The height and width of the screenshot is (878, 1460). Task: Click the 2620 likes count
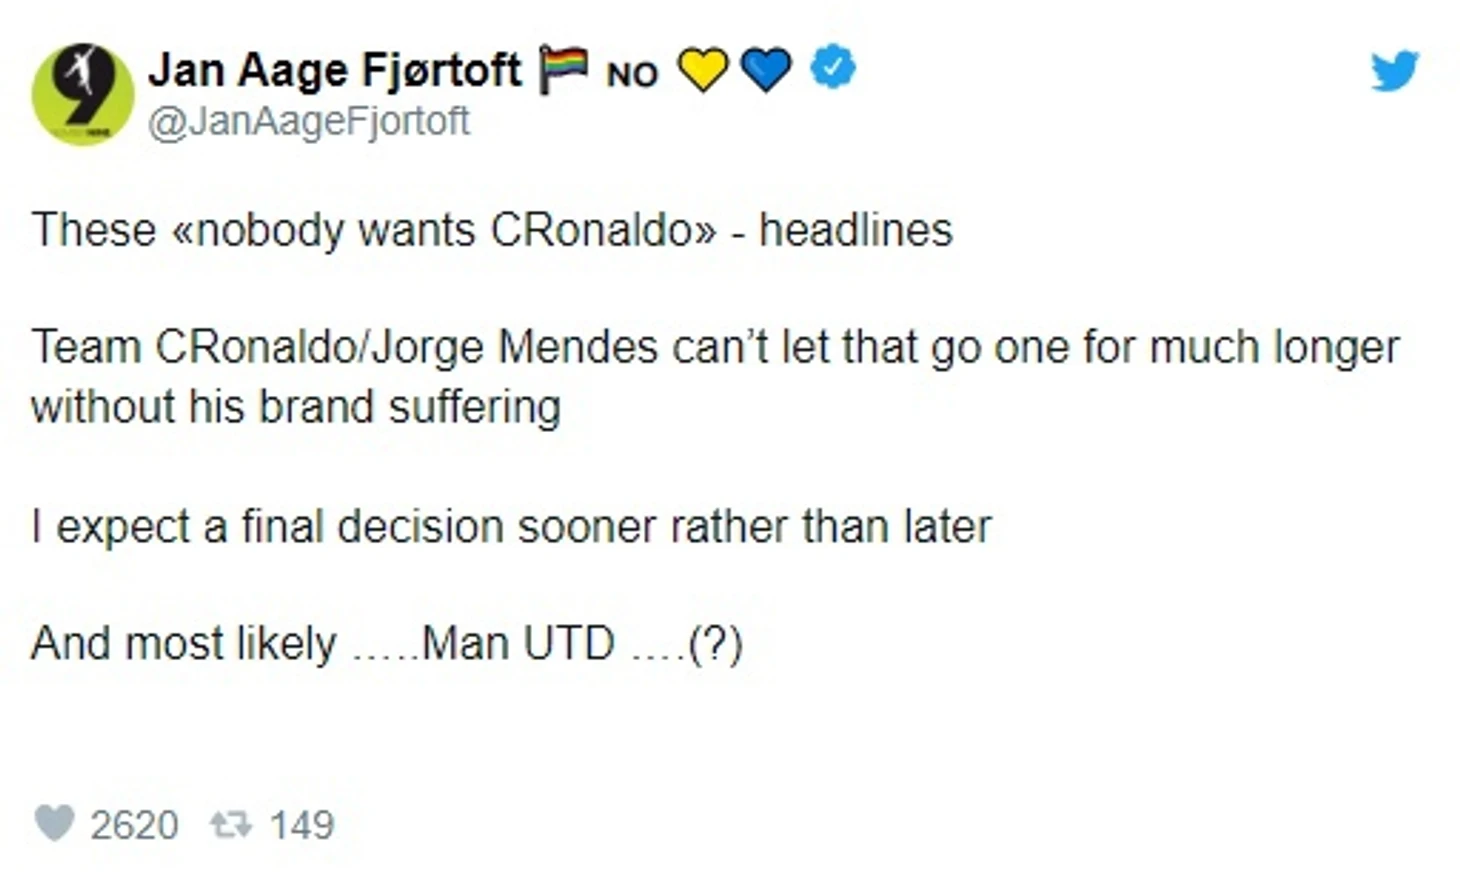coord(134,825)
